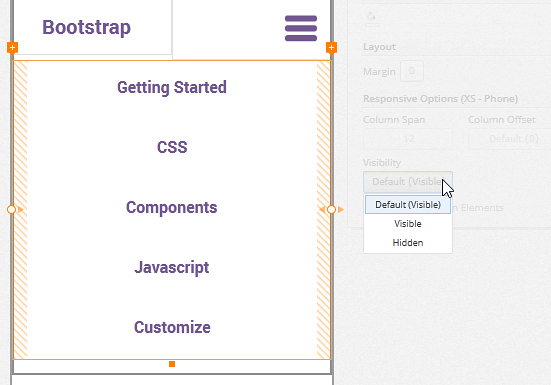Screen dimensions: 551x385
Task: Open the hamburger menu icon
Action: tap(301, 28)
